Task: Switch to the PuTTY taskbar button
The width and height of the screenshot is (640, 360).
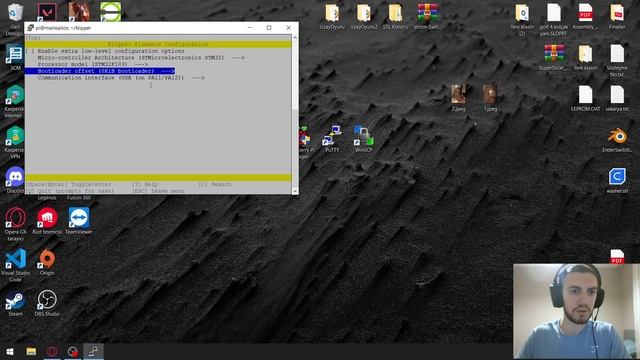Action: tap(93, 351)
